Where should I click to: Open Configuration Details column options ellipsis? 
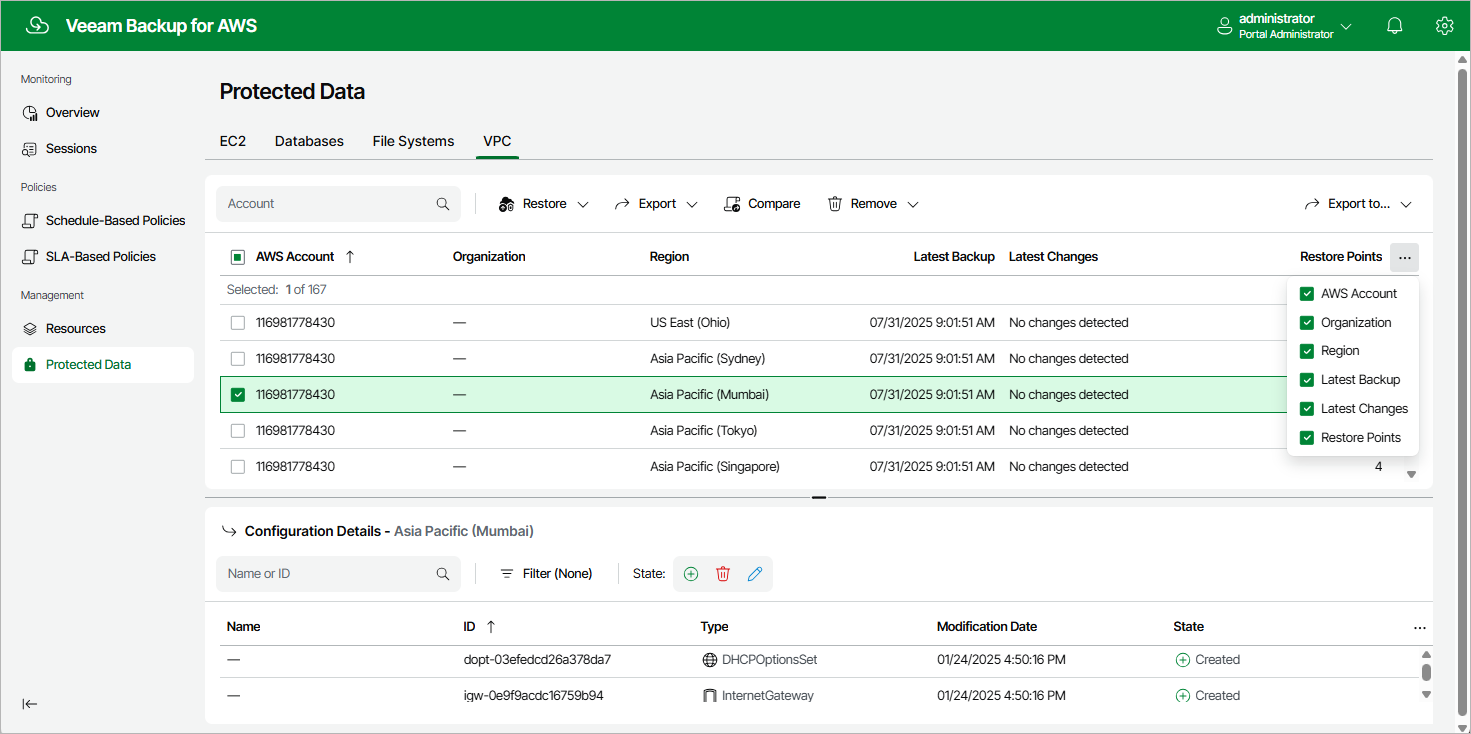[1420, 628]
